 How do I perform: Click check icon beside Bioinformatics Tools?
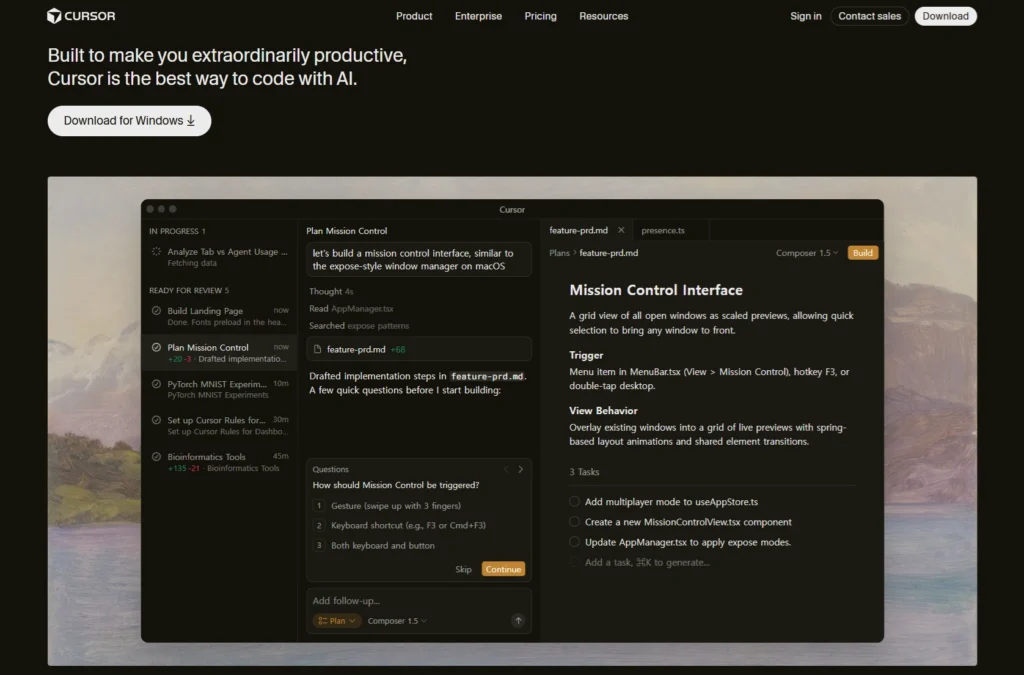(156, 457)
